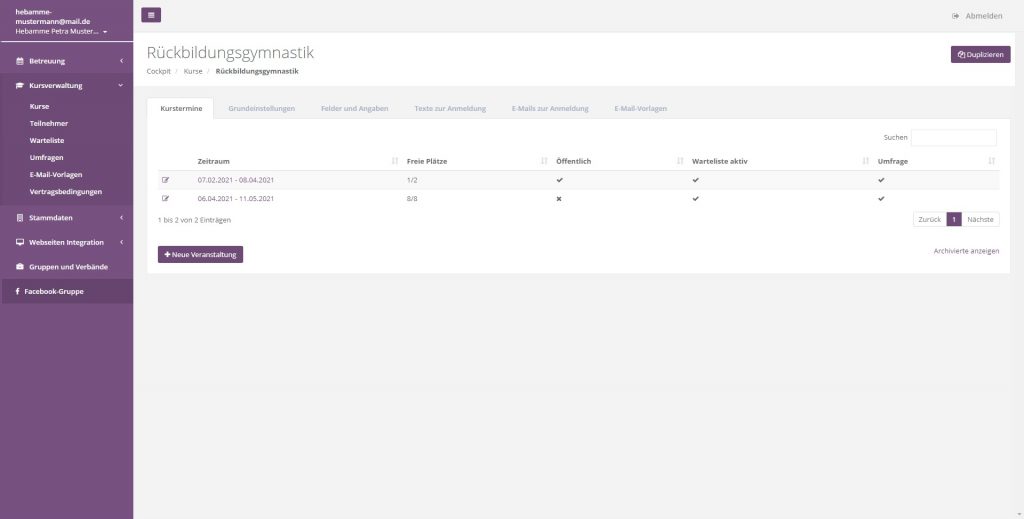Sort by Freie Plätze column icon
Viewport: 1024px width, 519px height.
pos(544,161)
